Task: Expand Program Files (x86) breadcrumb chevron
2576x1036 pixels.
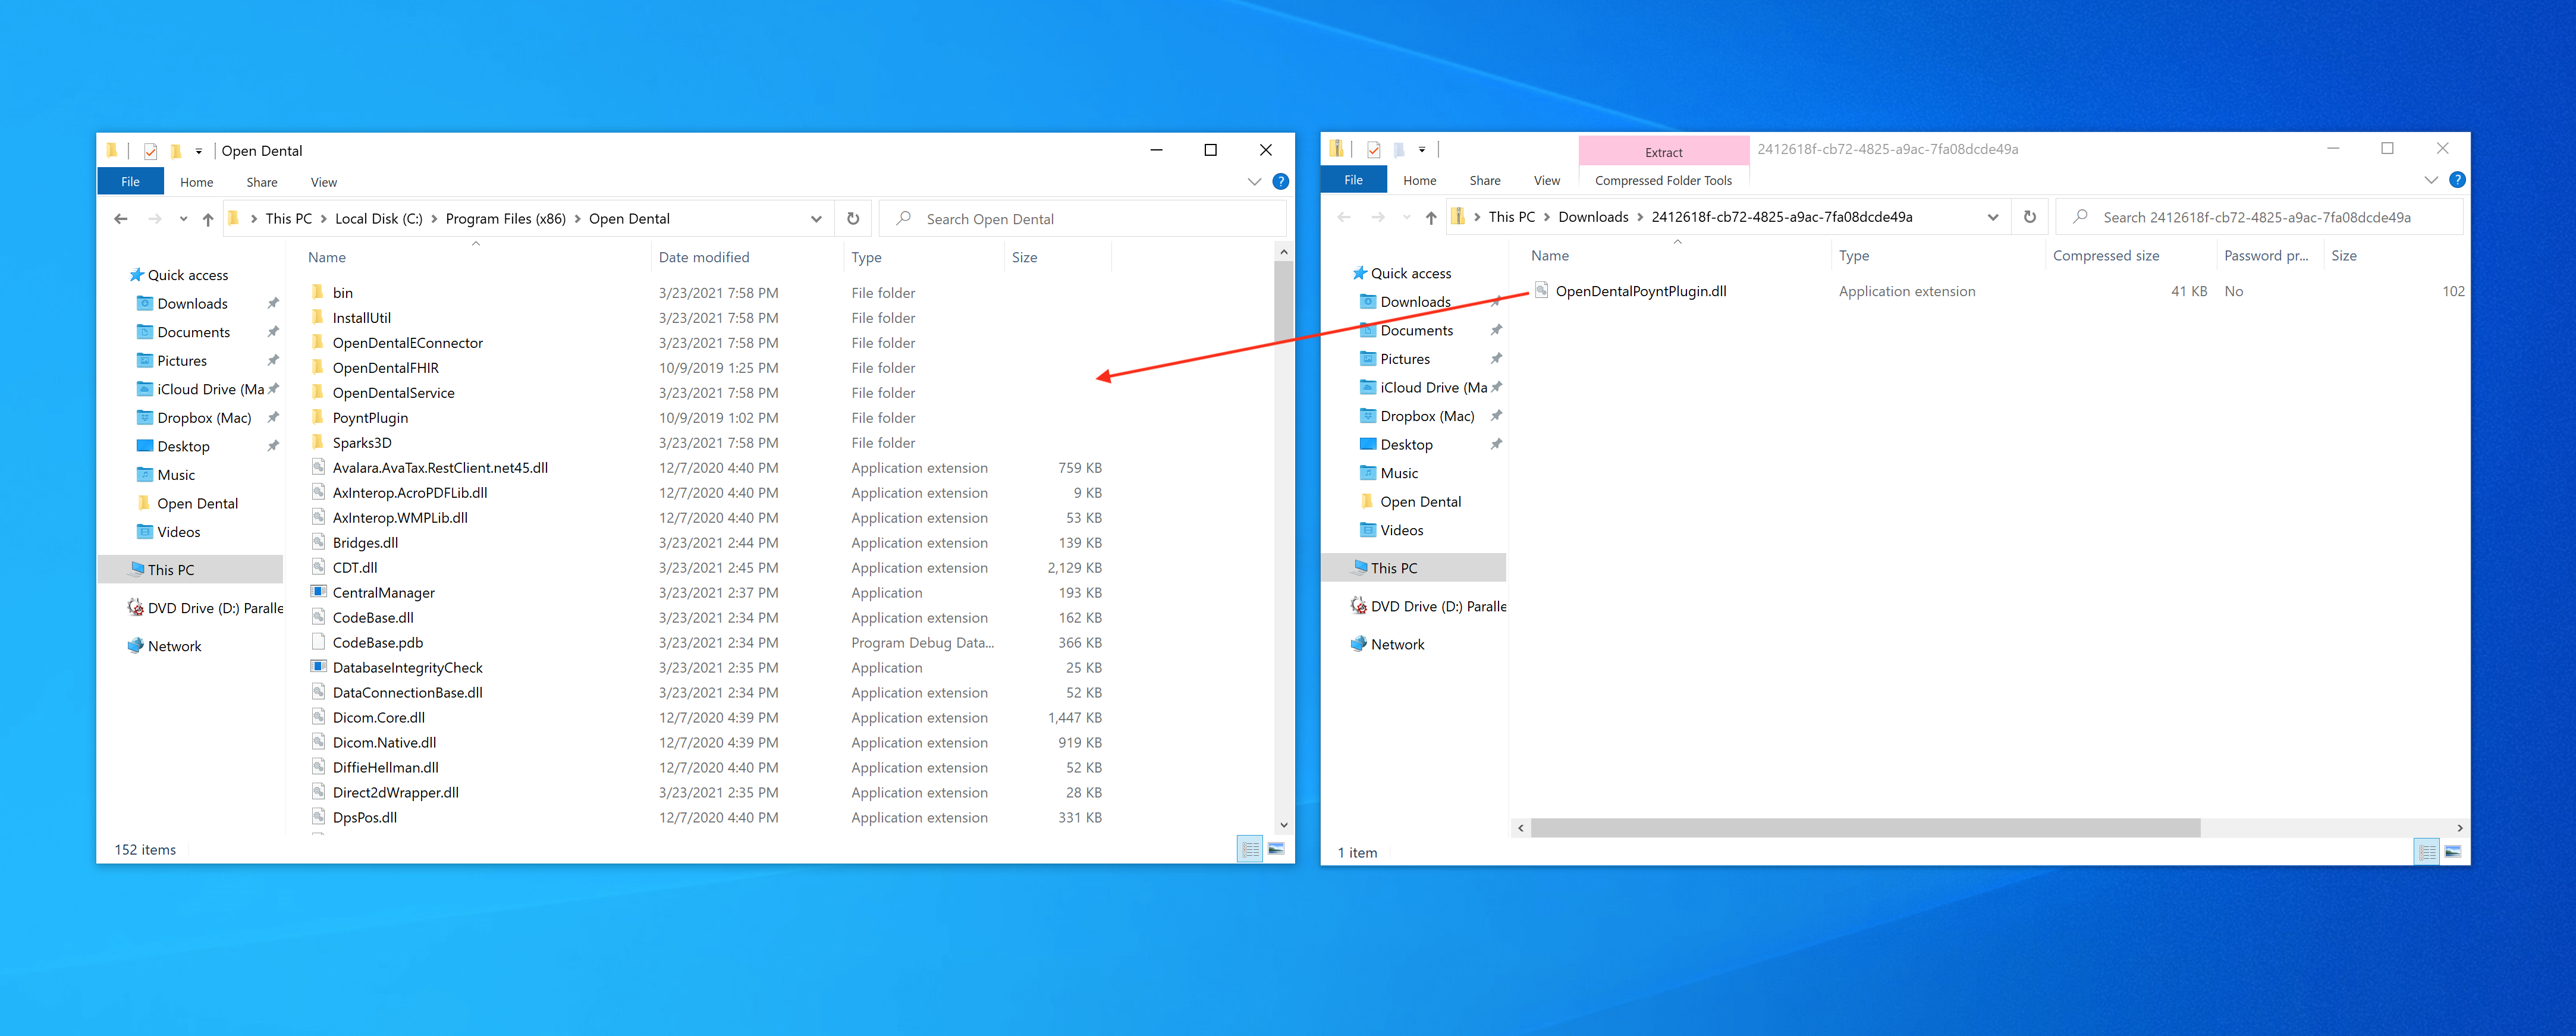Action: (577, 219)
